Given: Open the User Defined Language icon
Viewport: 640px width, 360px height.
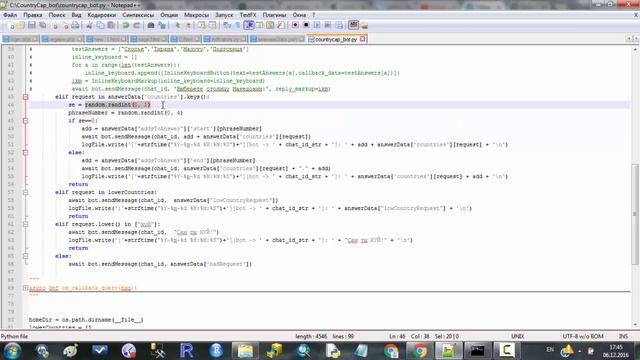Looking at the screenshot, I should click(x=260, y=25).
